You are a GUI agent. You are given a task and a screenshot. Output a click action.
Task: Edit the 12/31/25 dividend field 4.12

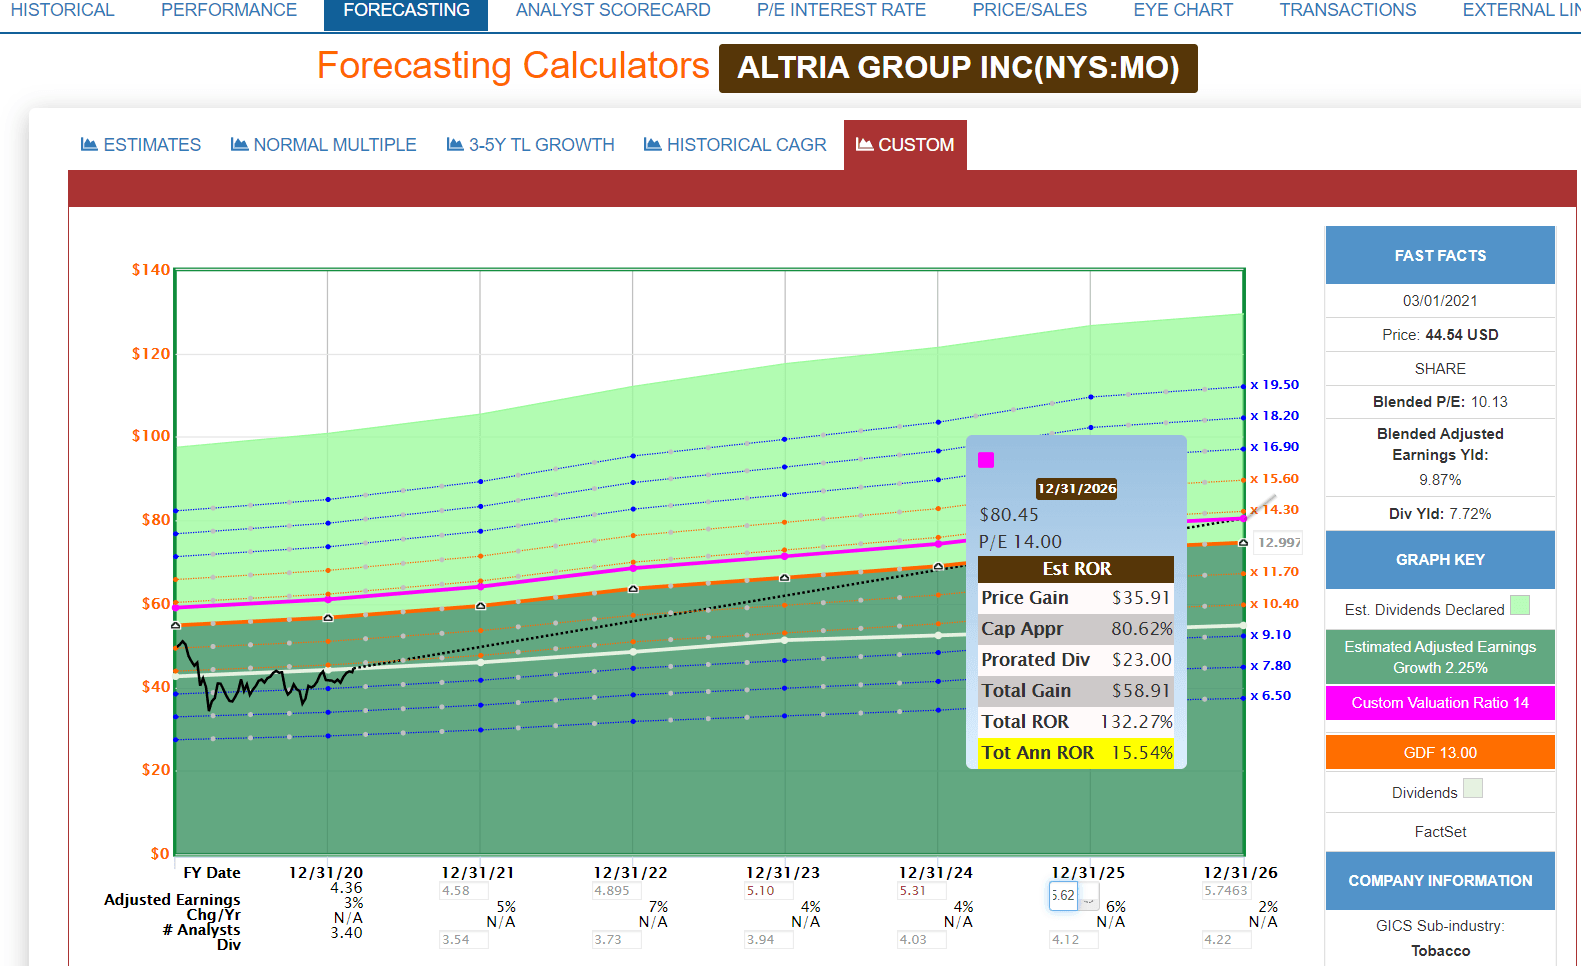coord(1073,940)
